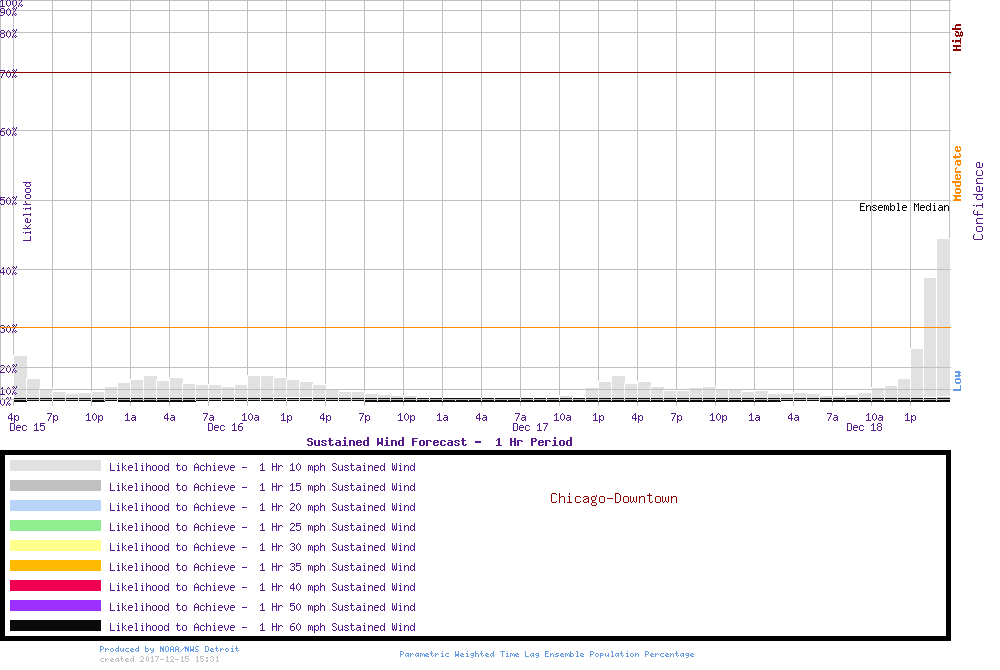Click the High confidence label
The width and height of the screenshot is (1000, 670).
[957, 38]
